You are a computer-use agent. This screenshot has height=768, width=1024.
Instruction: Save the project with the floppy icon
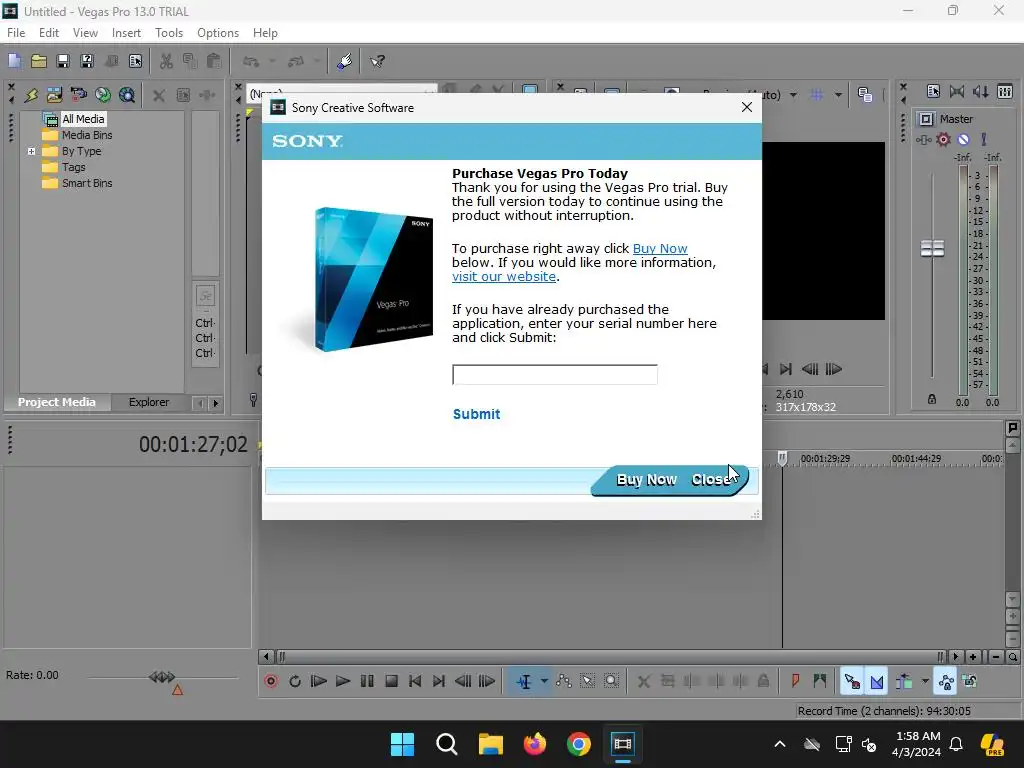pyautogui.click(x=63, y=61)
